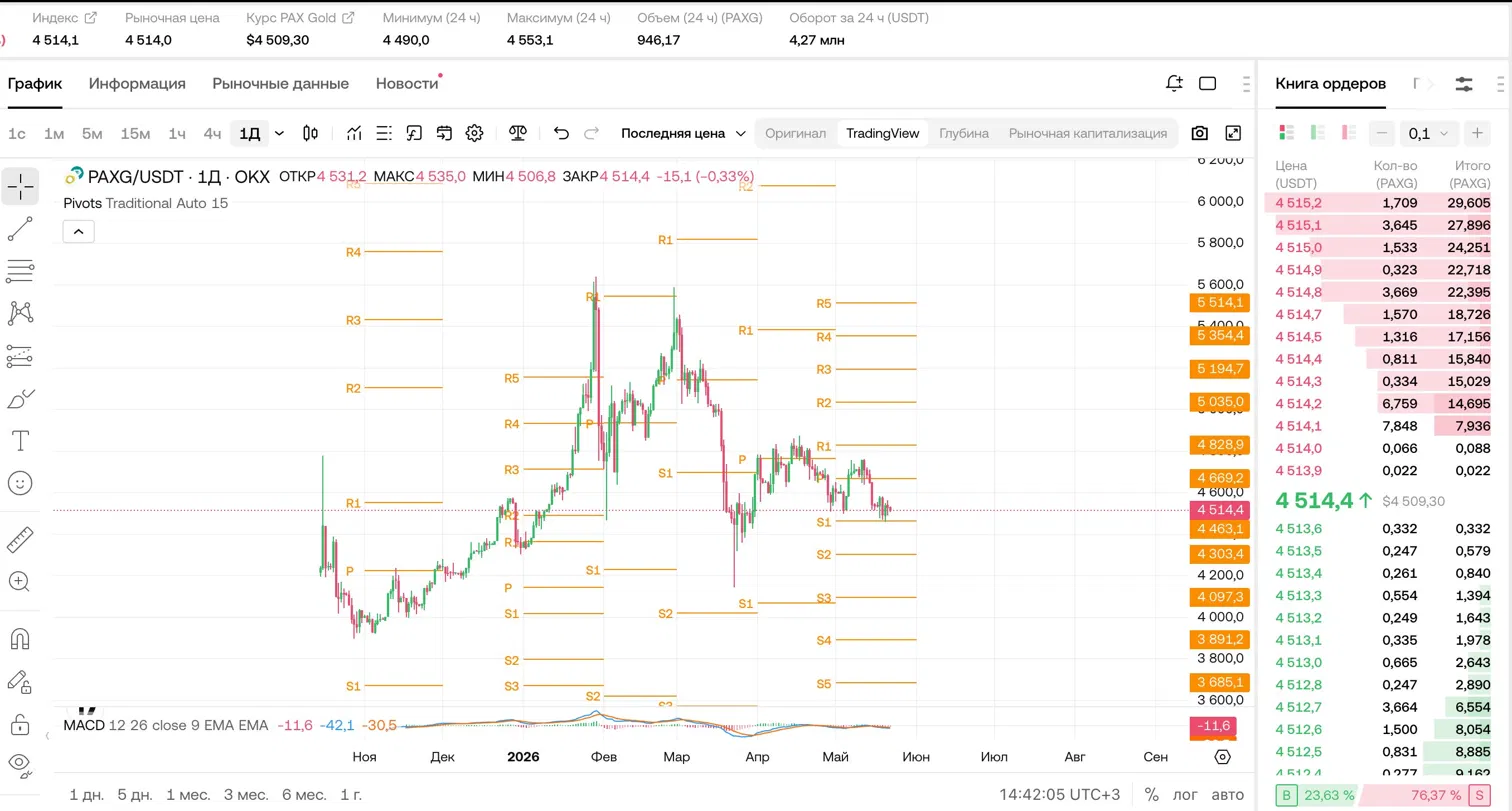The height and width of the screenshot is (811, 1512).
Task: Show only asks in order book
Action: coord(1349,132)
